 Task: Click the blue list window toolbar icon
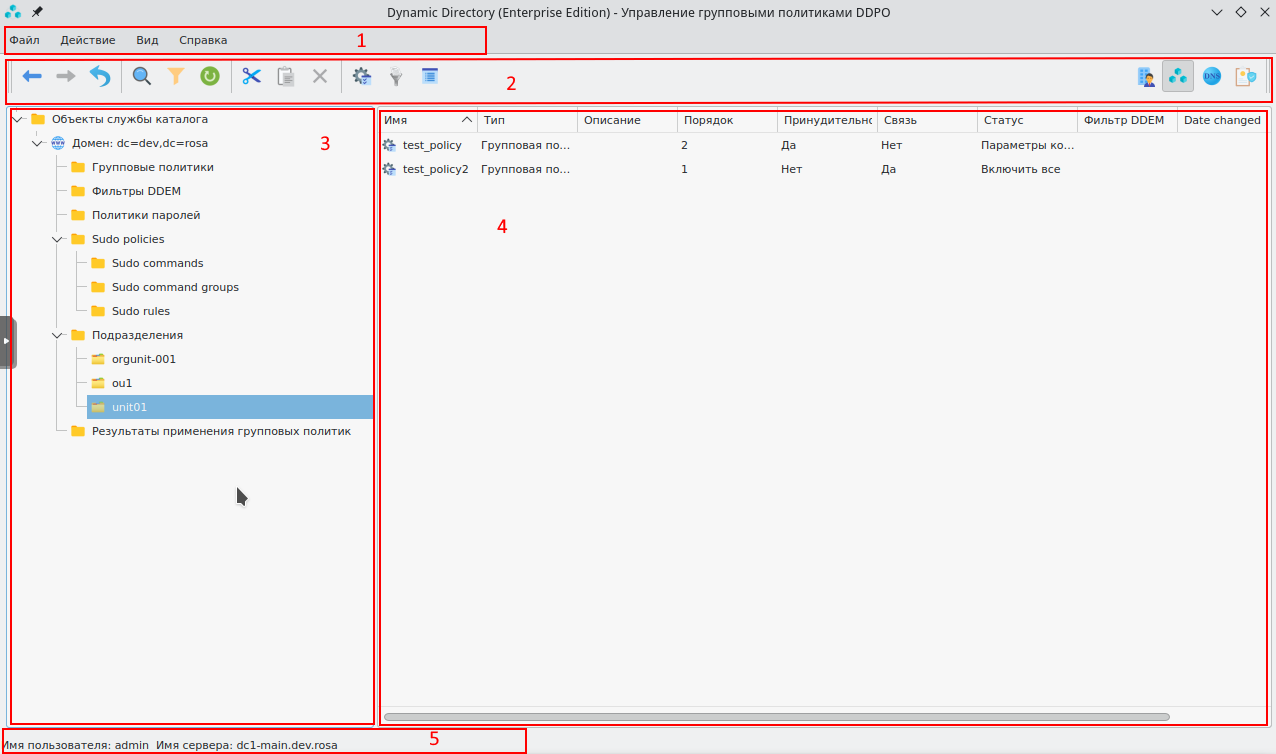tap(430, 76)
